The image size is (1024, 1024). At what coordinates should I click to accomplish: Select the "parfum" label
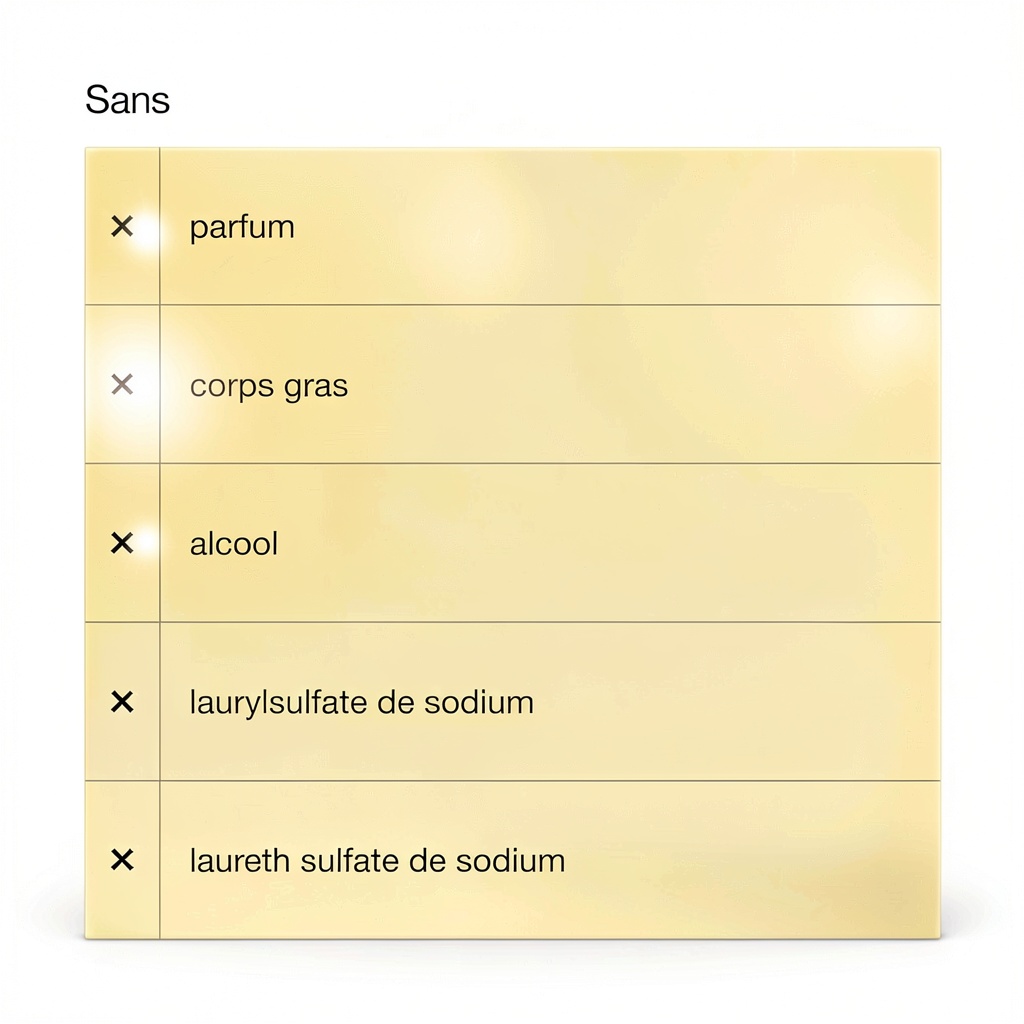242,228
